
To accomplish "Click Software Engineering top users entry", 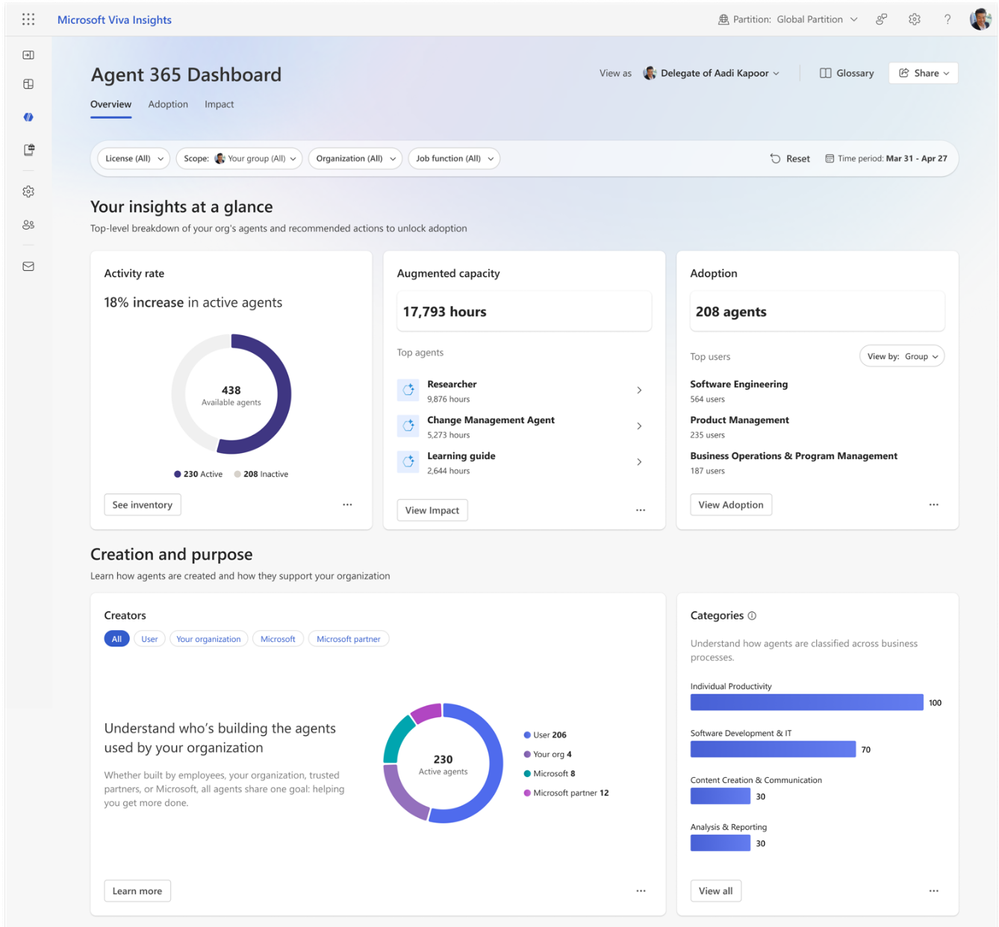I will point(739,391).
